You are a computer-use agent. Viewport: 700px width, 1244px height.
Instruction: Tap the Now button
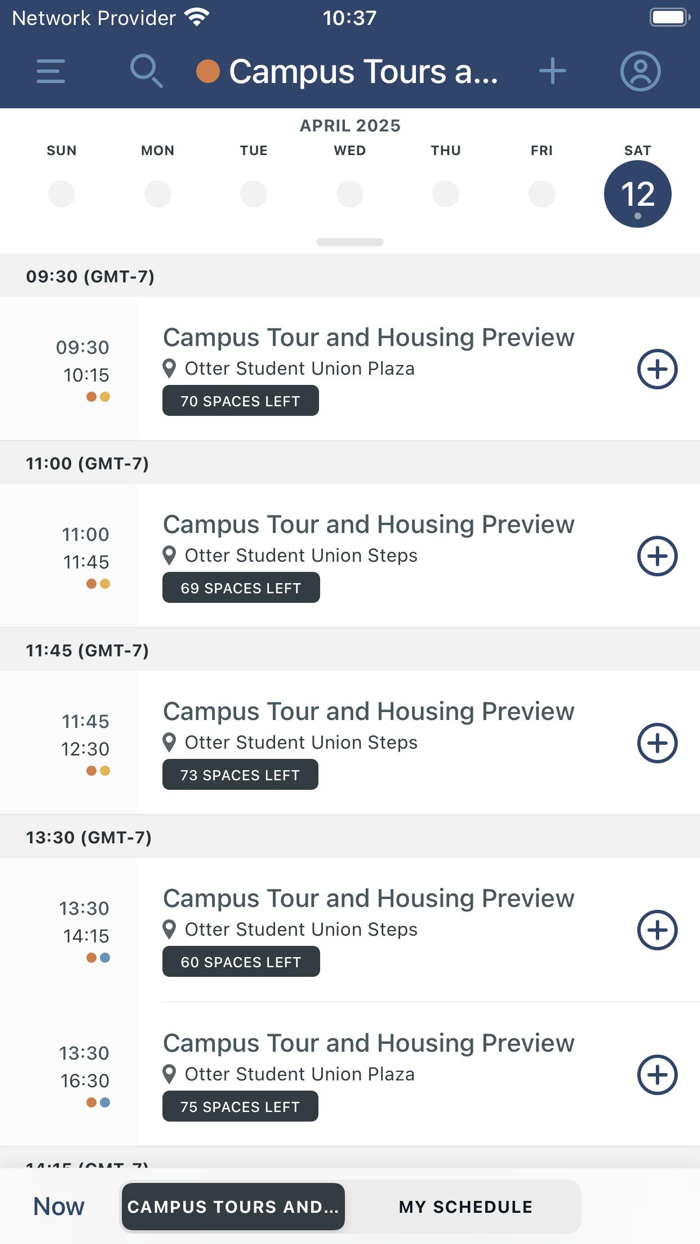[58, 1206]
